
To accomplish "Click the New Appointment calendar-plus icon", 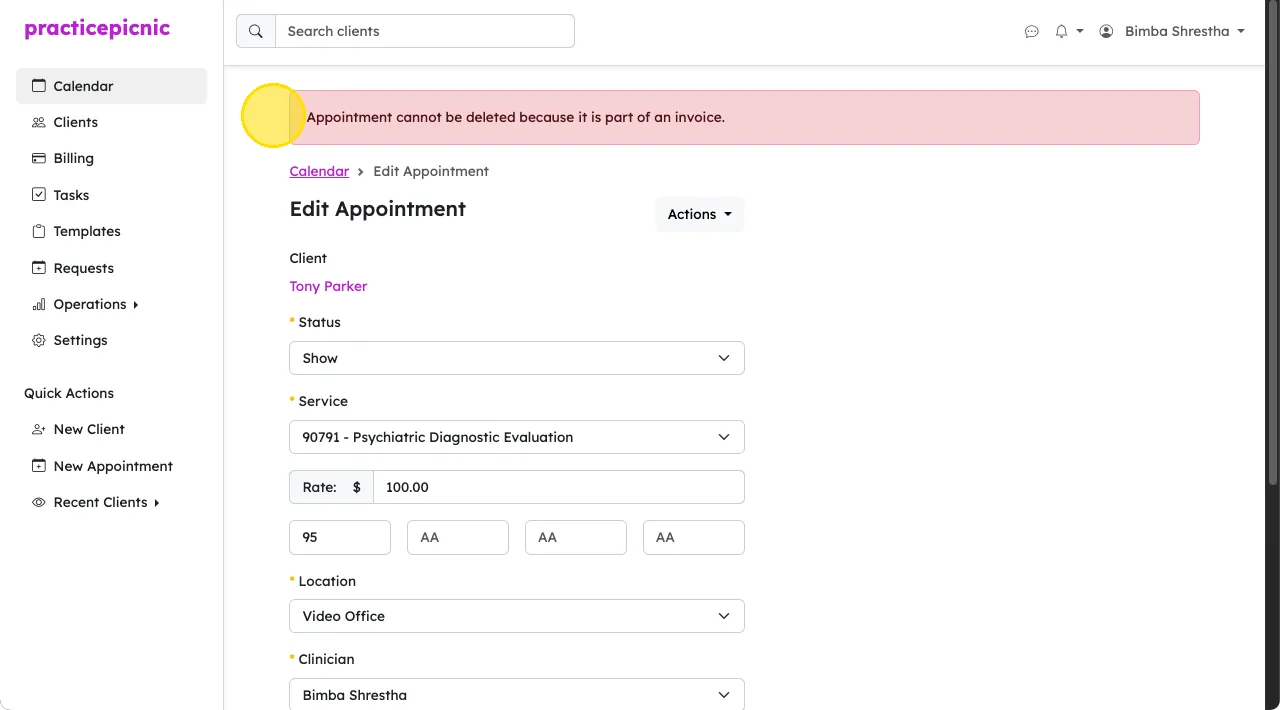I will point(39,466).
